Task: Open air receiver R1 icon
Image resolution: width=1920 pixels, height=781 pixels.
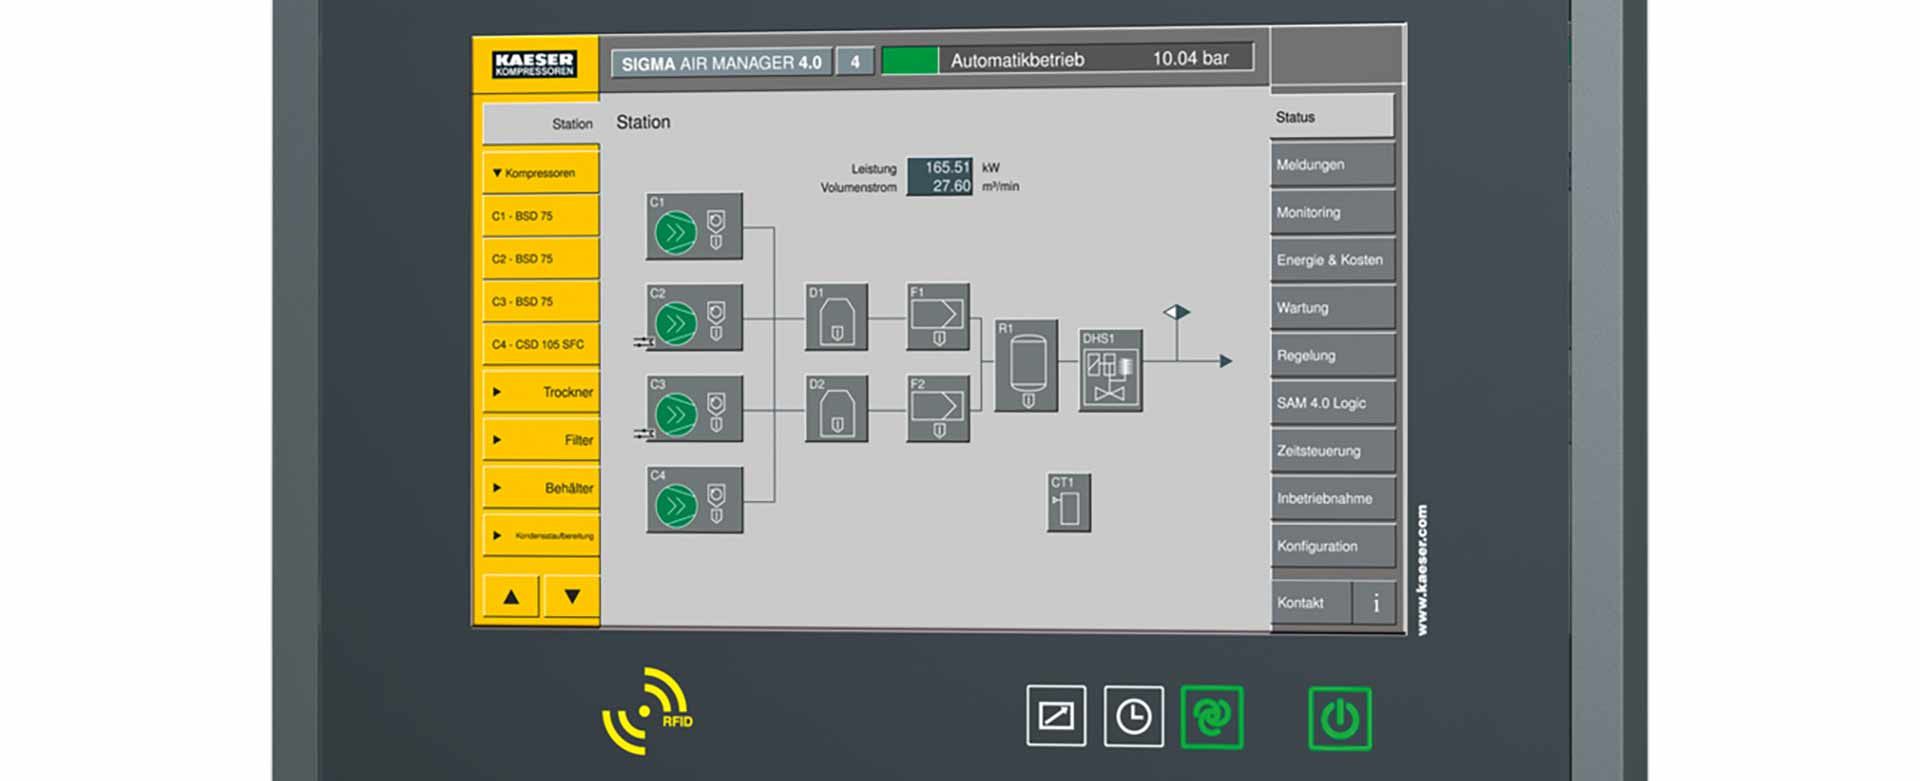Action: 1026,366
